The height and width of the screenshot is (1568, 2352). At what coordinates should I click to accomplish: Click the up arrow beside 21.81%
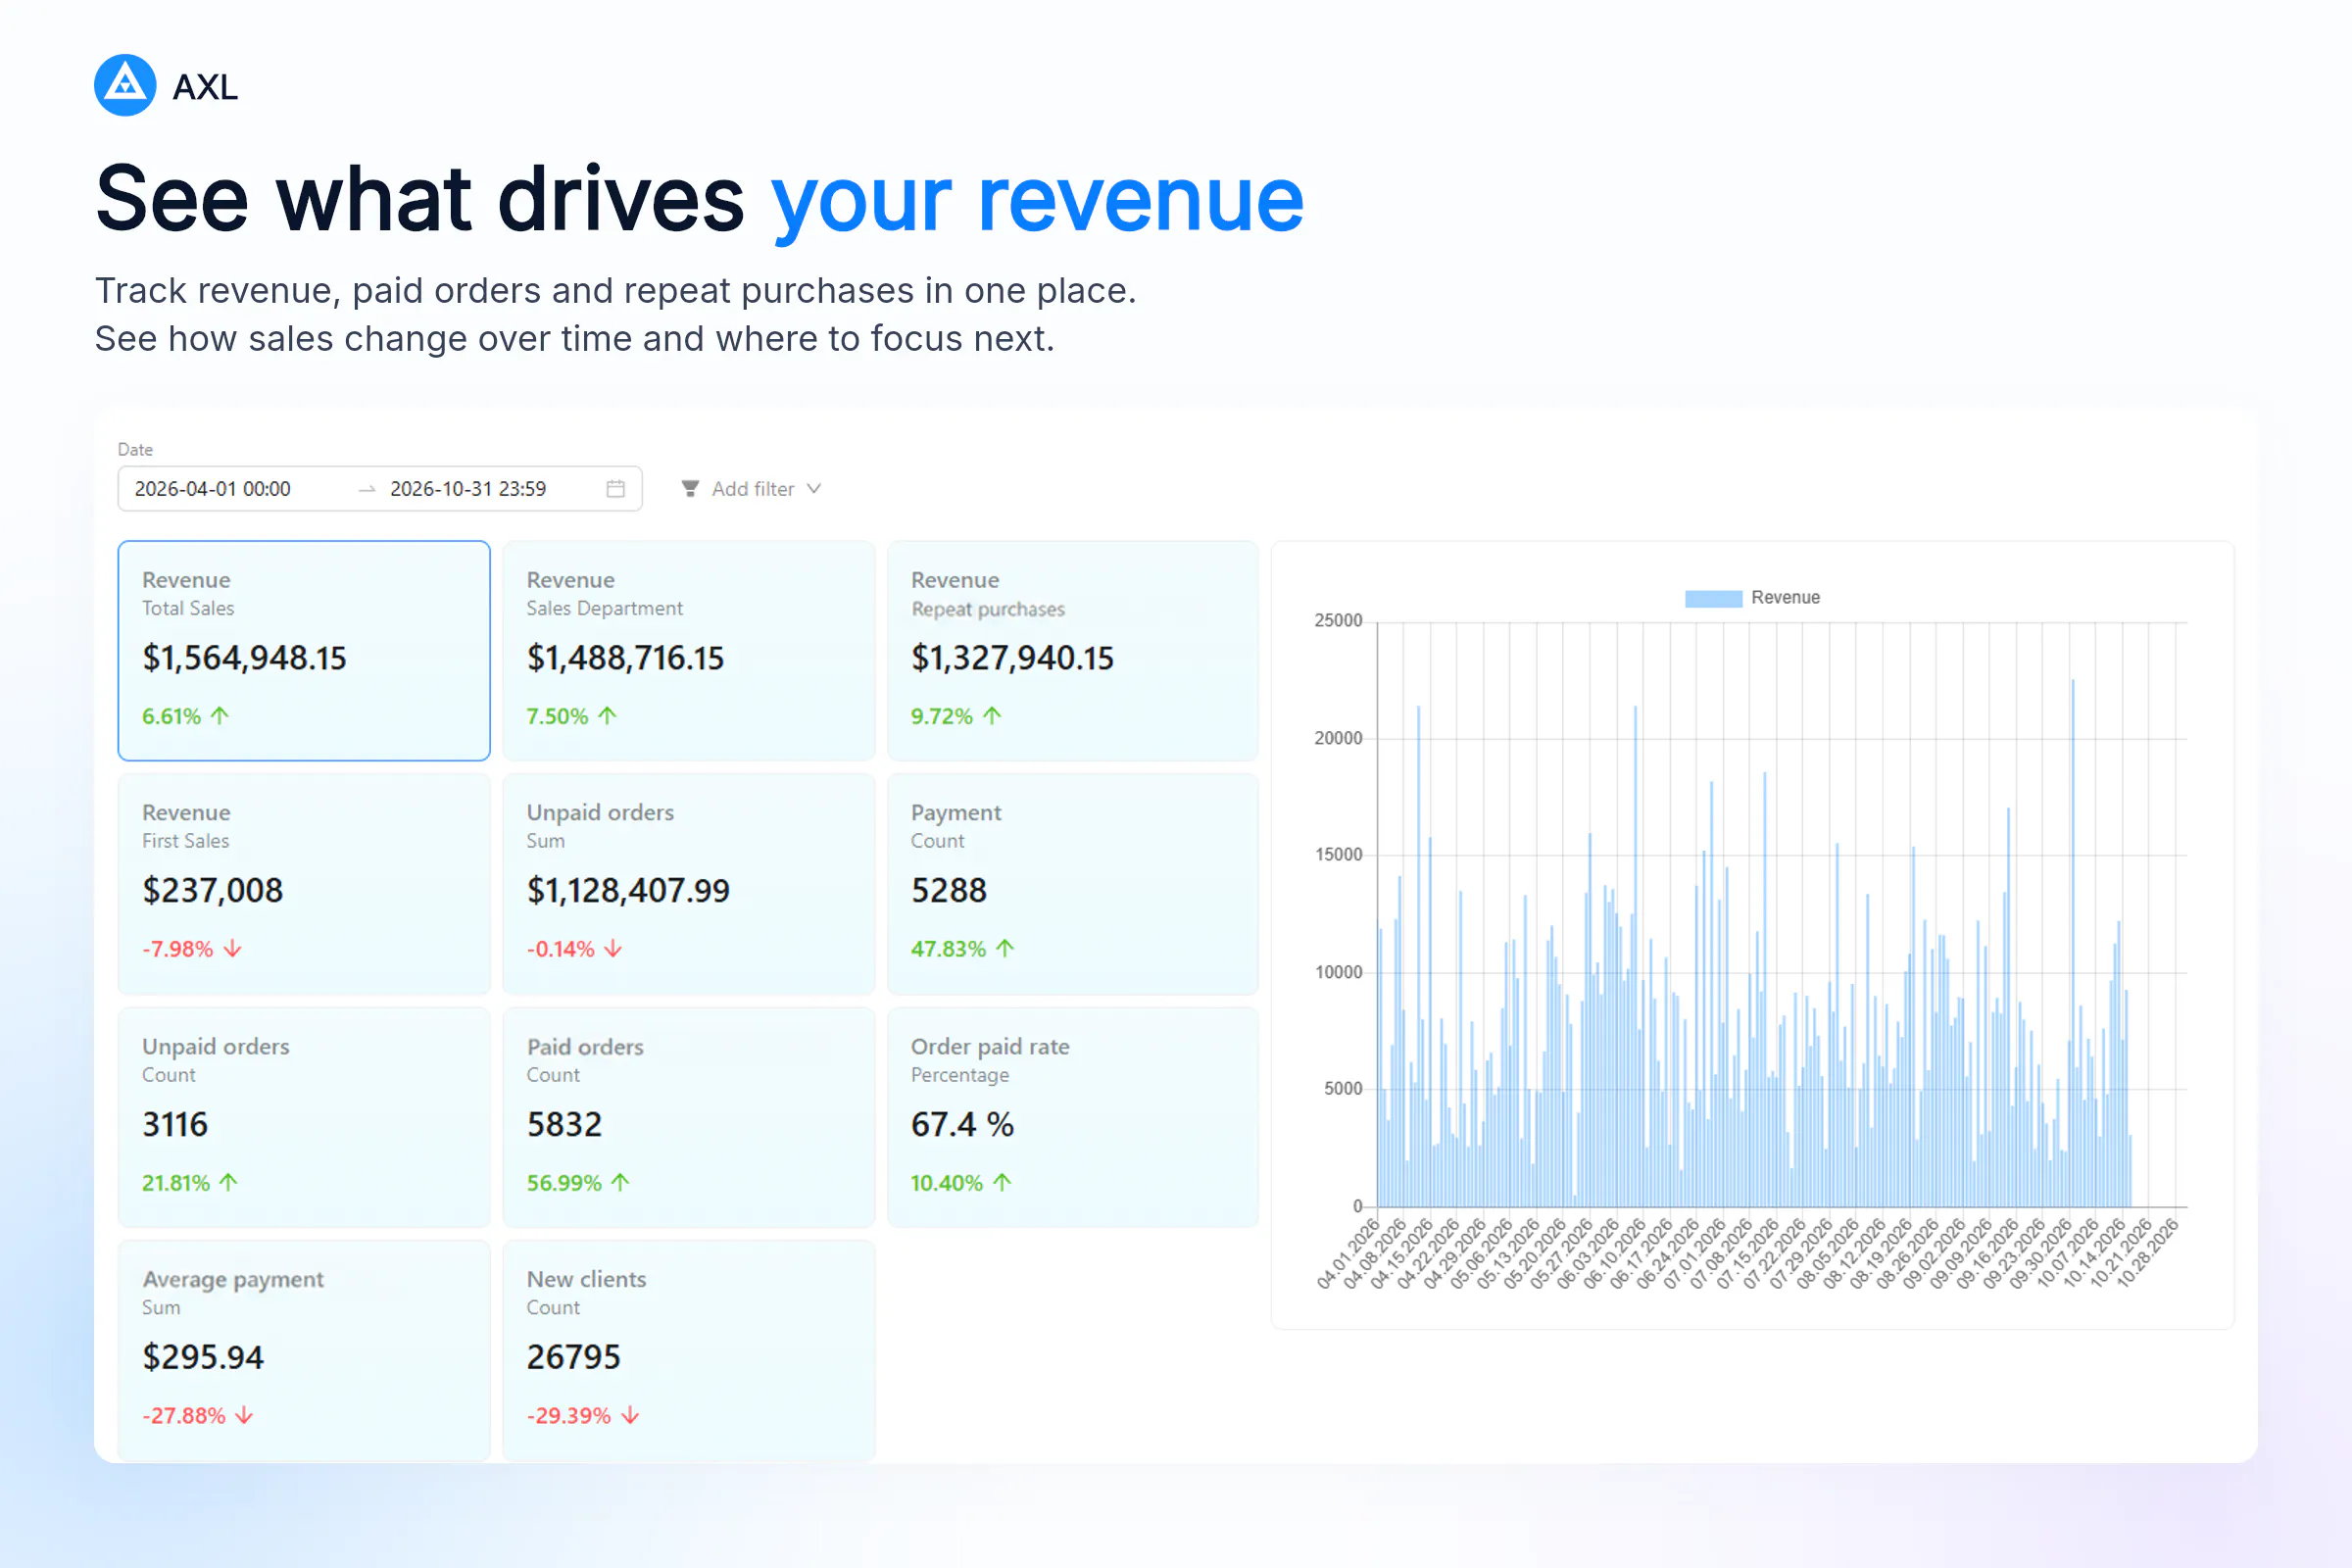[228, 1183]
